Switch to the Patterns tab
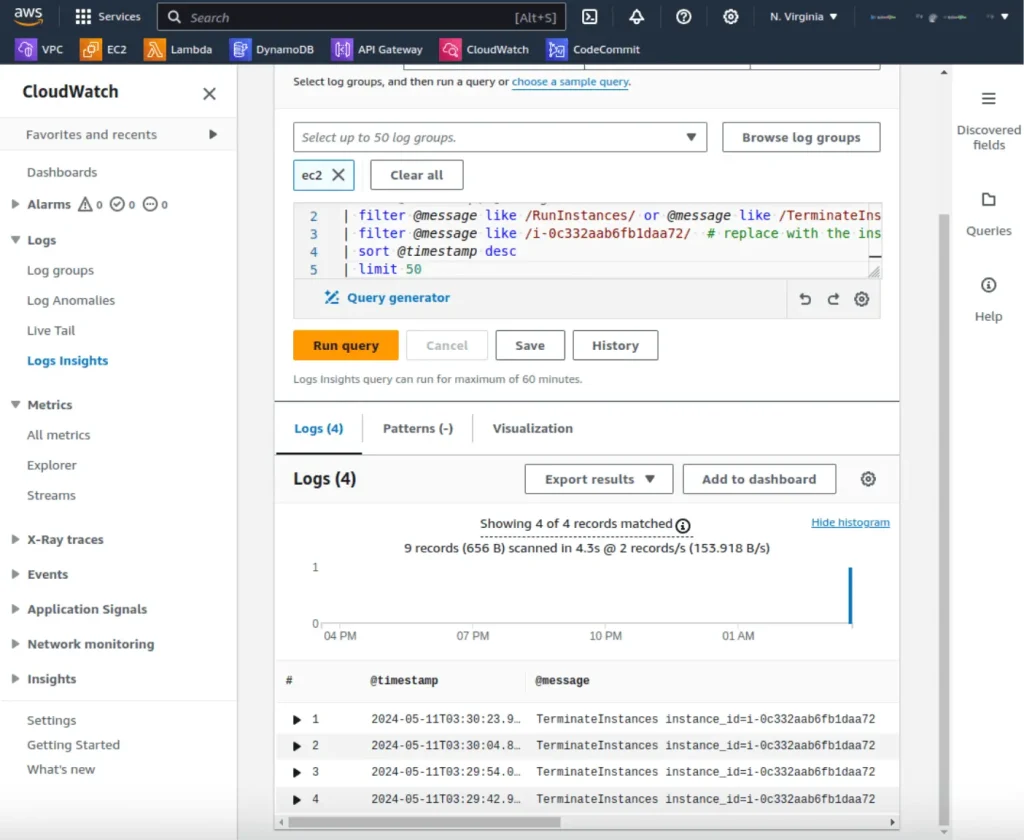This screenshot has height=840, width=1024. coord(417,428)
